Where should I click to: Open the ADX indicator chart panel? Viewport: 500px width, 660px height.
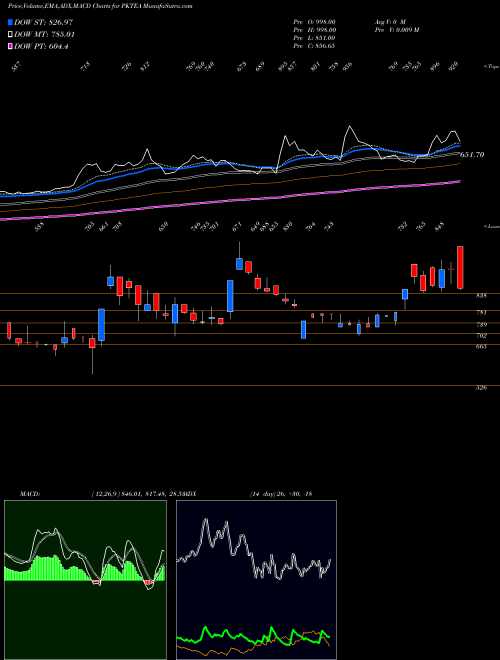[x=256, y=580]
